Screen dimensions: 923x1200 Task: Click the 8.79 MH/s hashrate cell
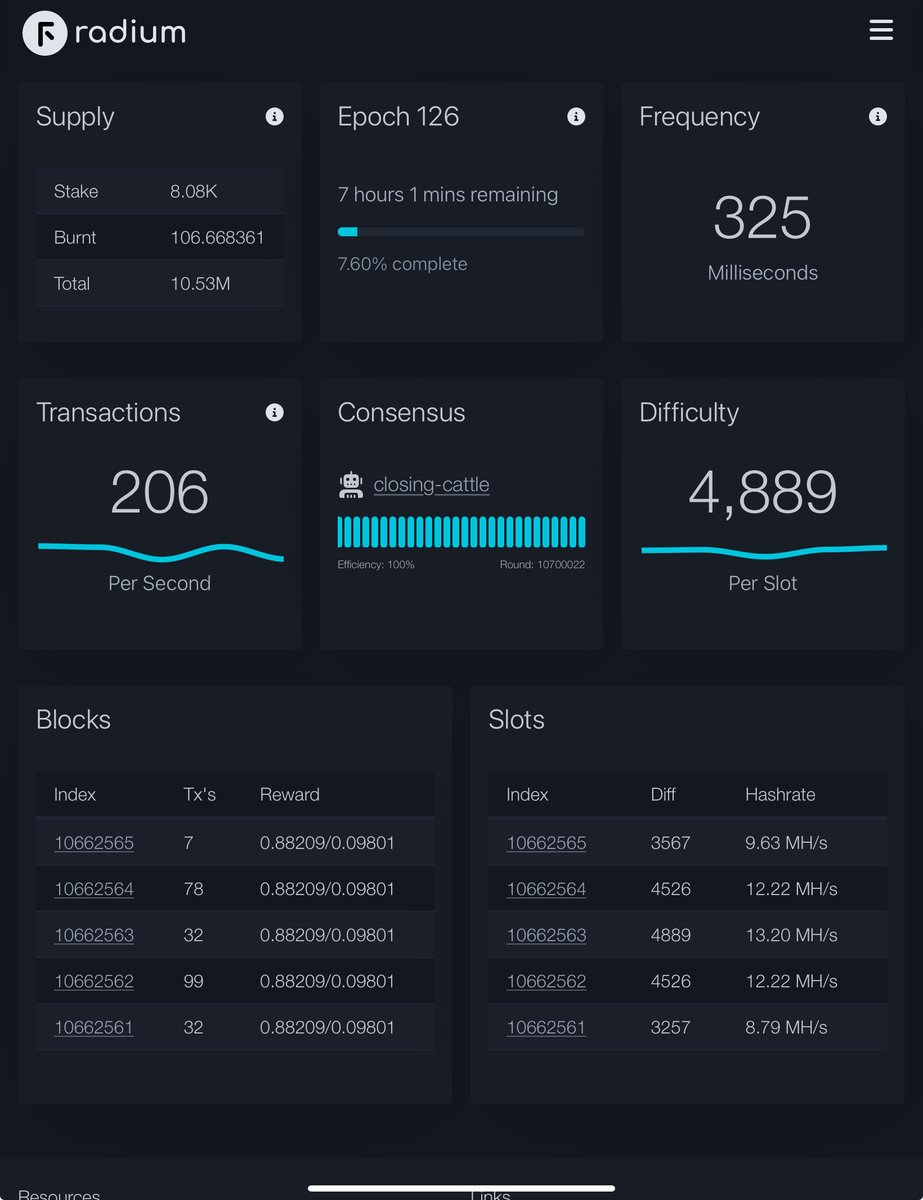click(x=786, y=1027)
